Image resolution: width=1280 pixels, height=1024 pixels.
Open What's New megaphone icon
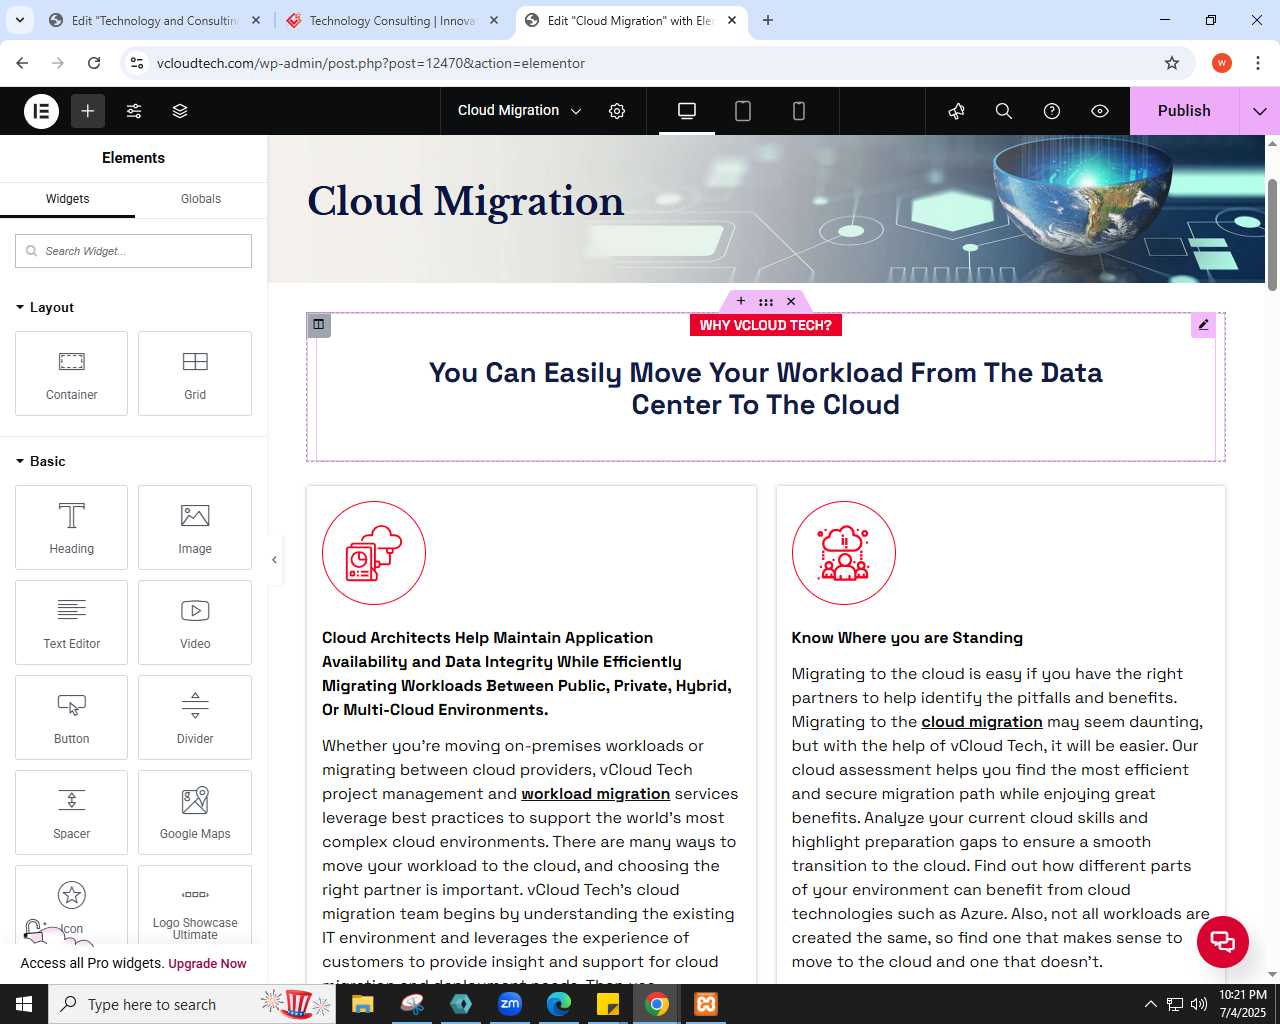[x=956, y=111]
